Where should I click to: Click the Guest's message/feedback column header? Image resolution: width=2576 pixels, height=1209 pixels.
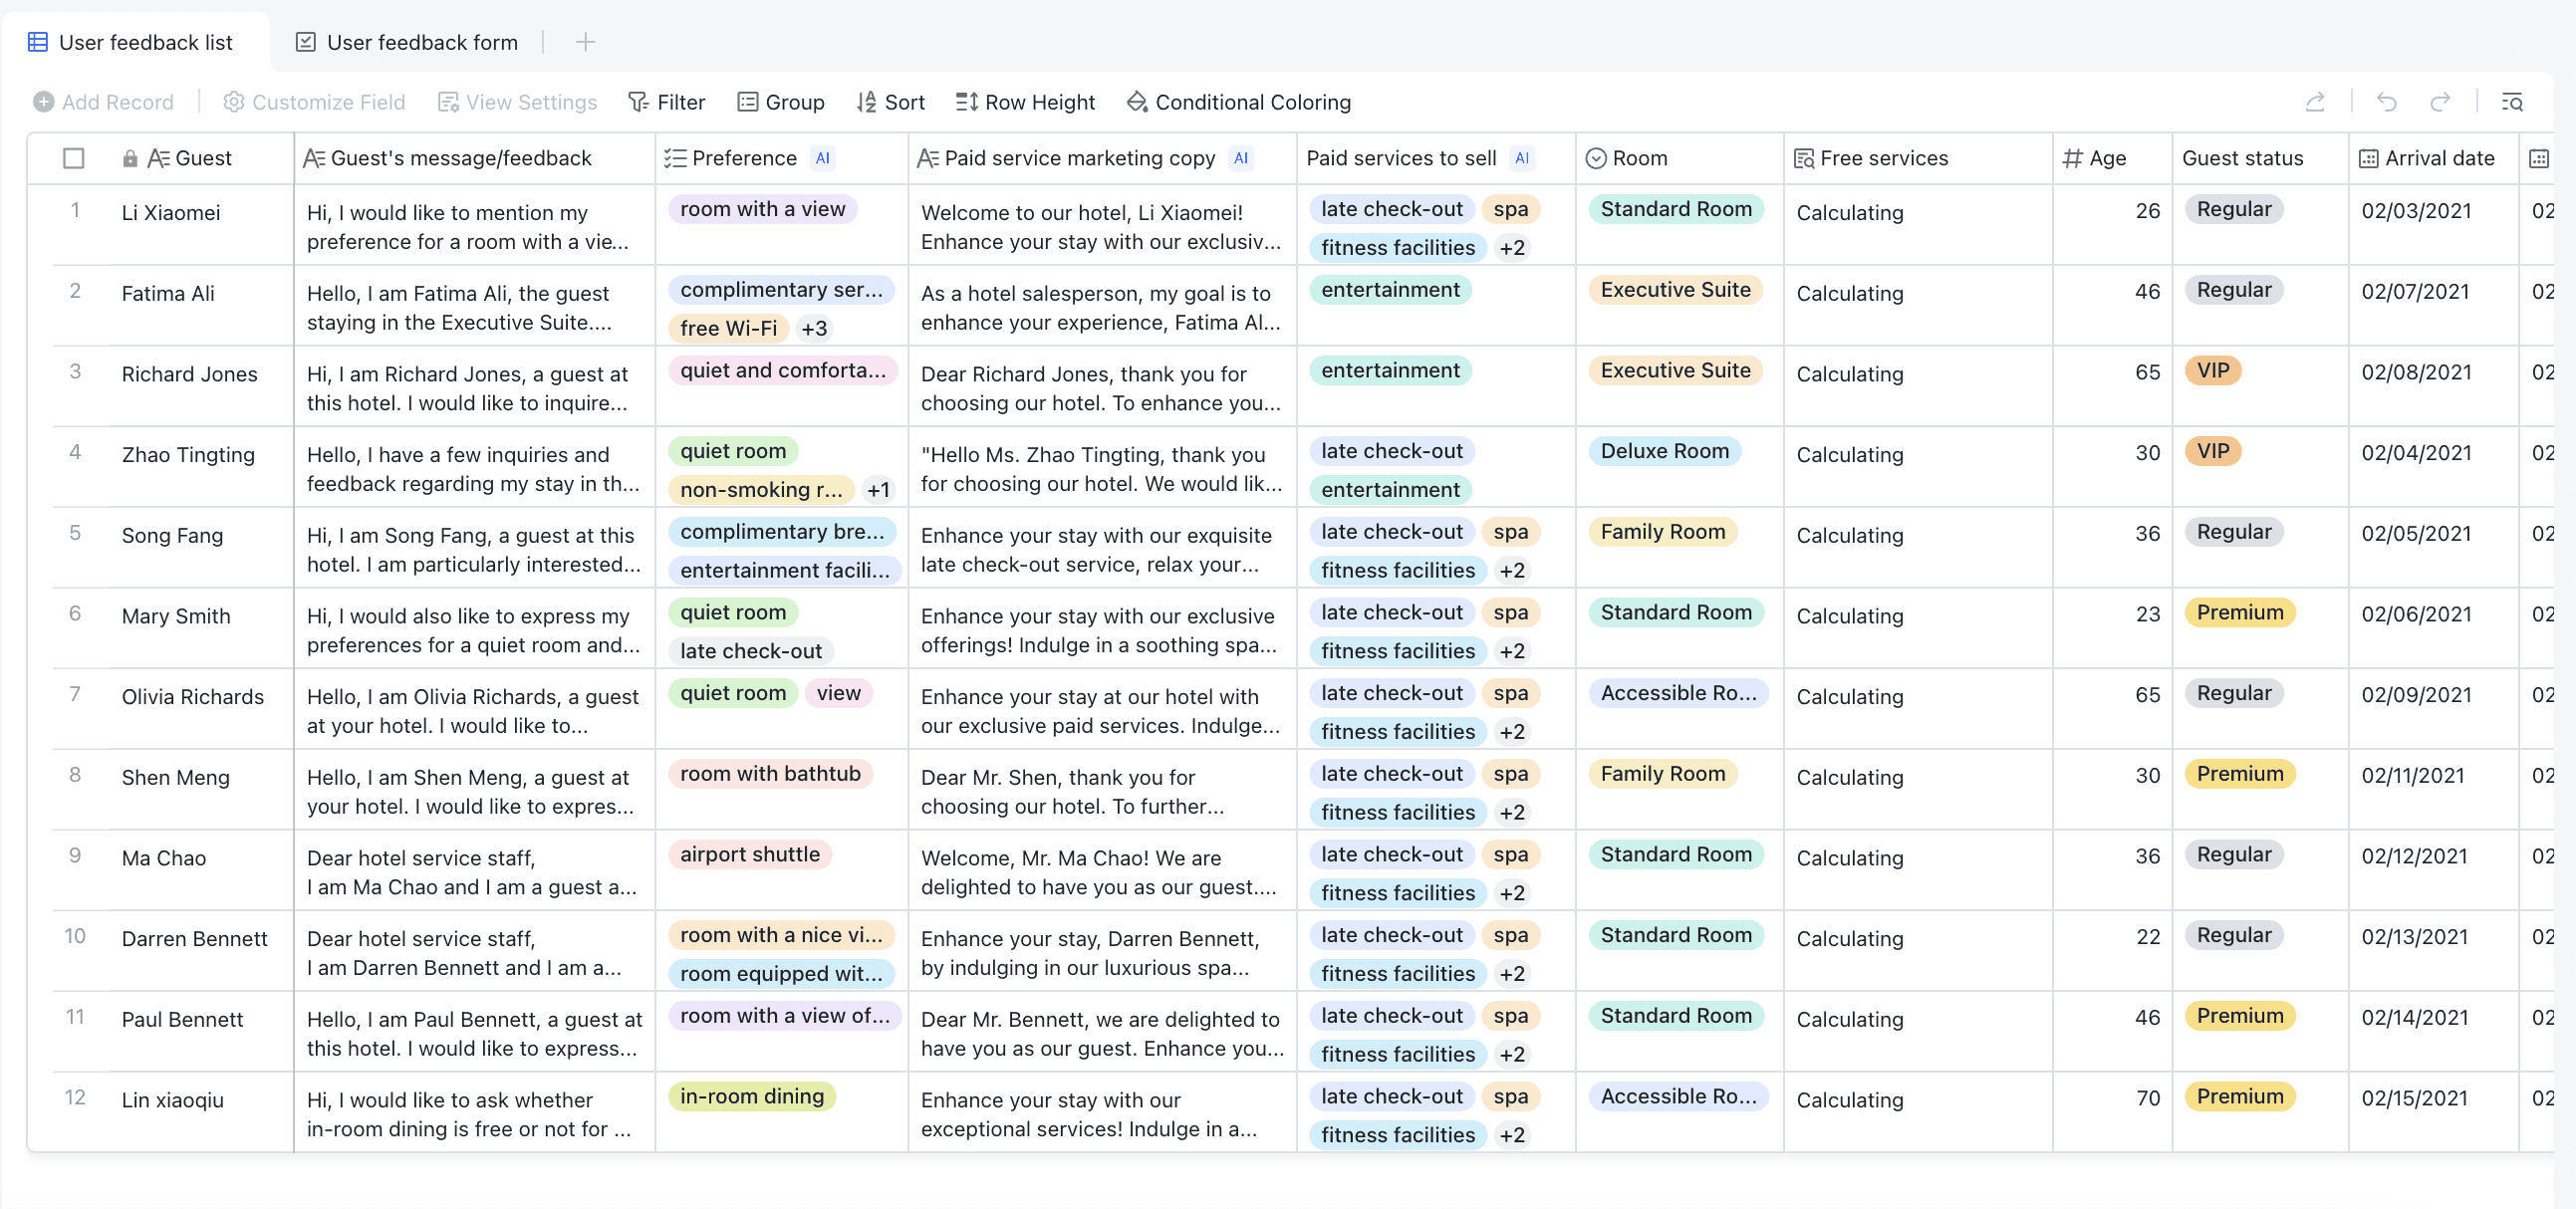click(x=460, y=158)
